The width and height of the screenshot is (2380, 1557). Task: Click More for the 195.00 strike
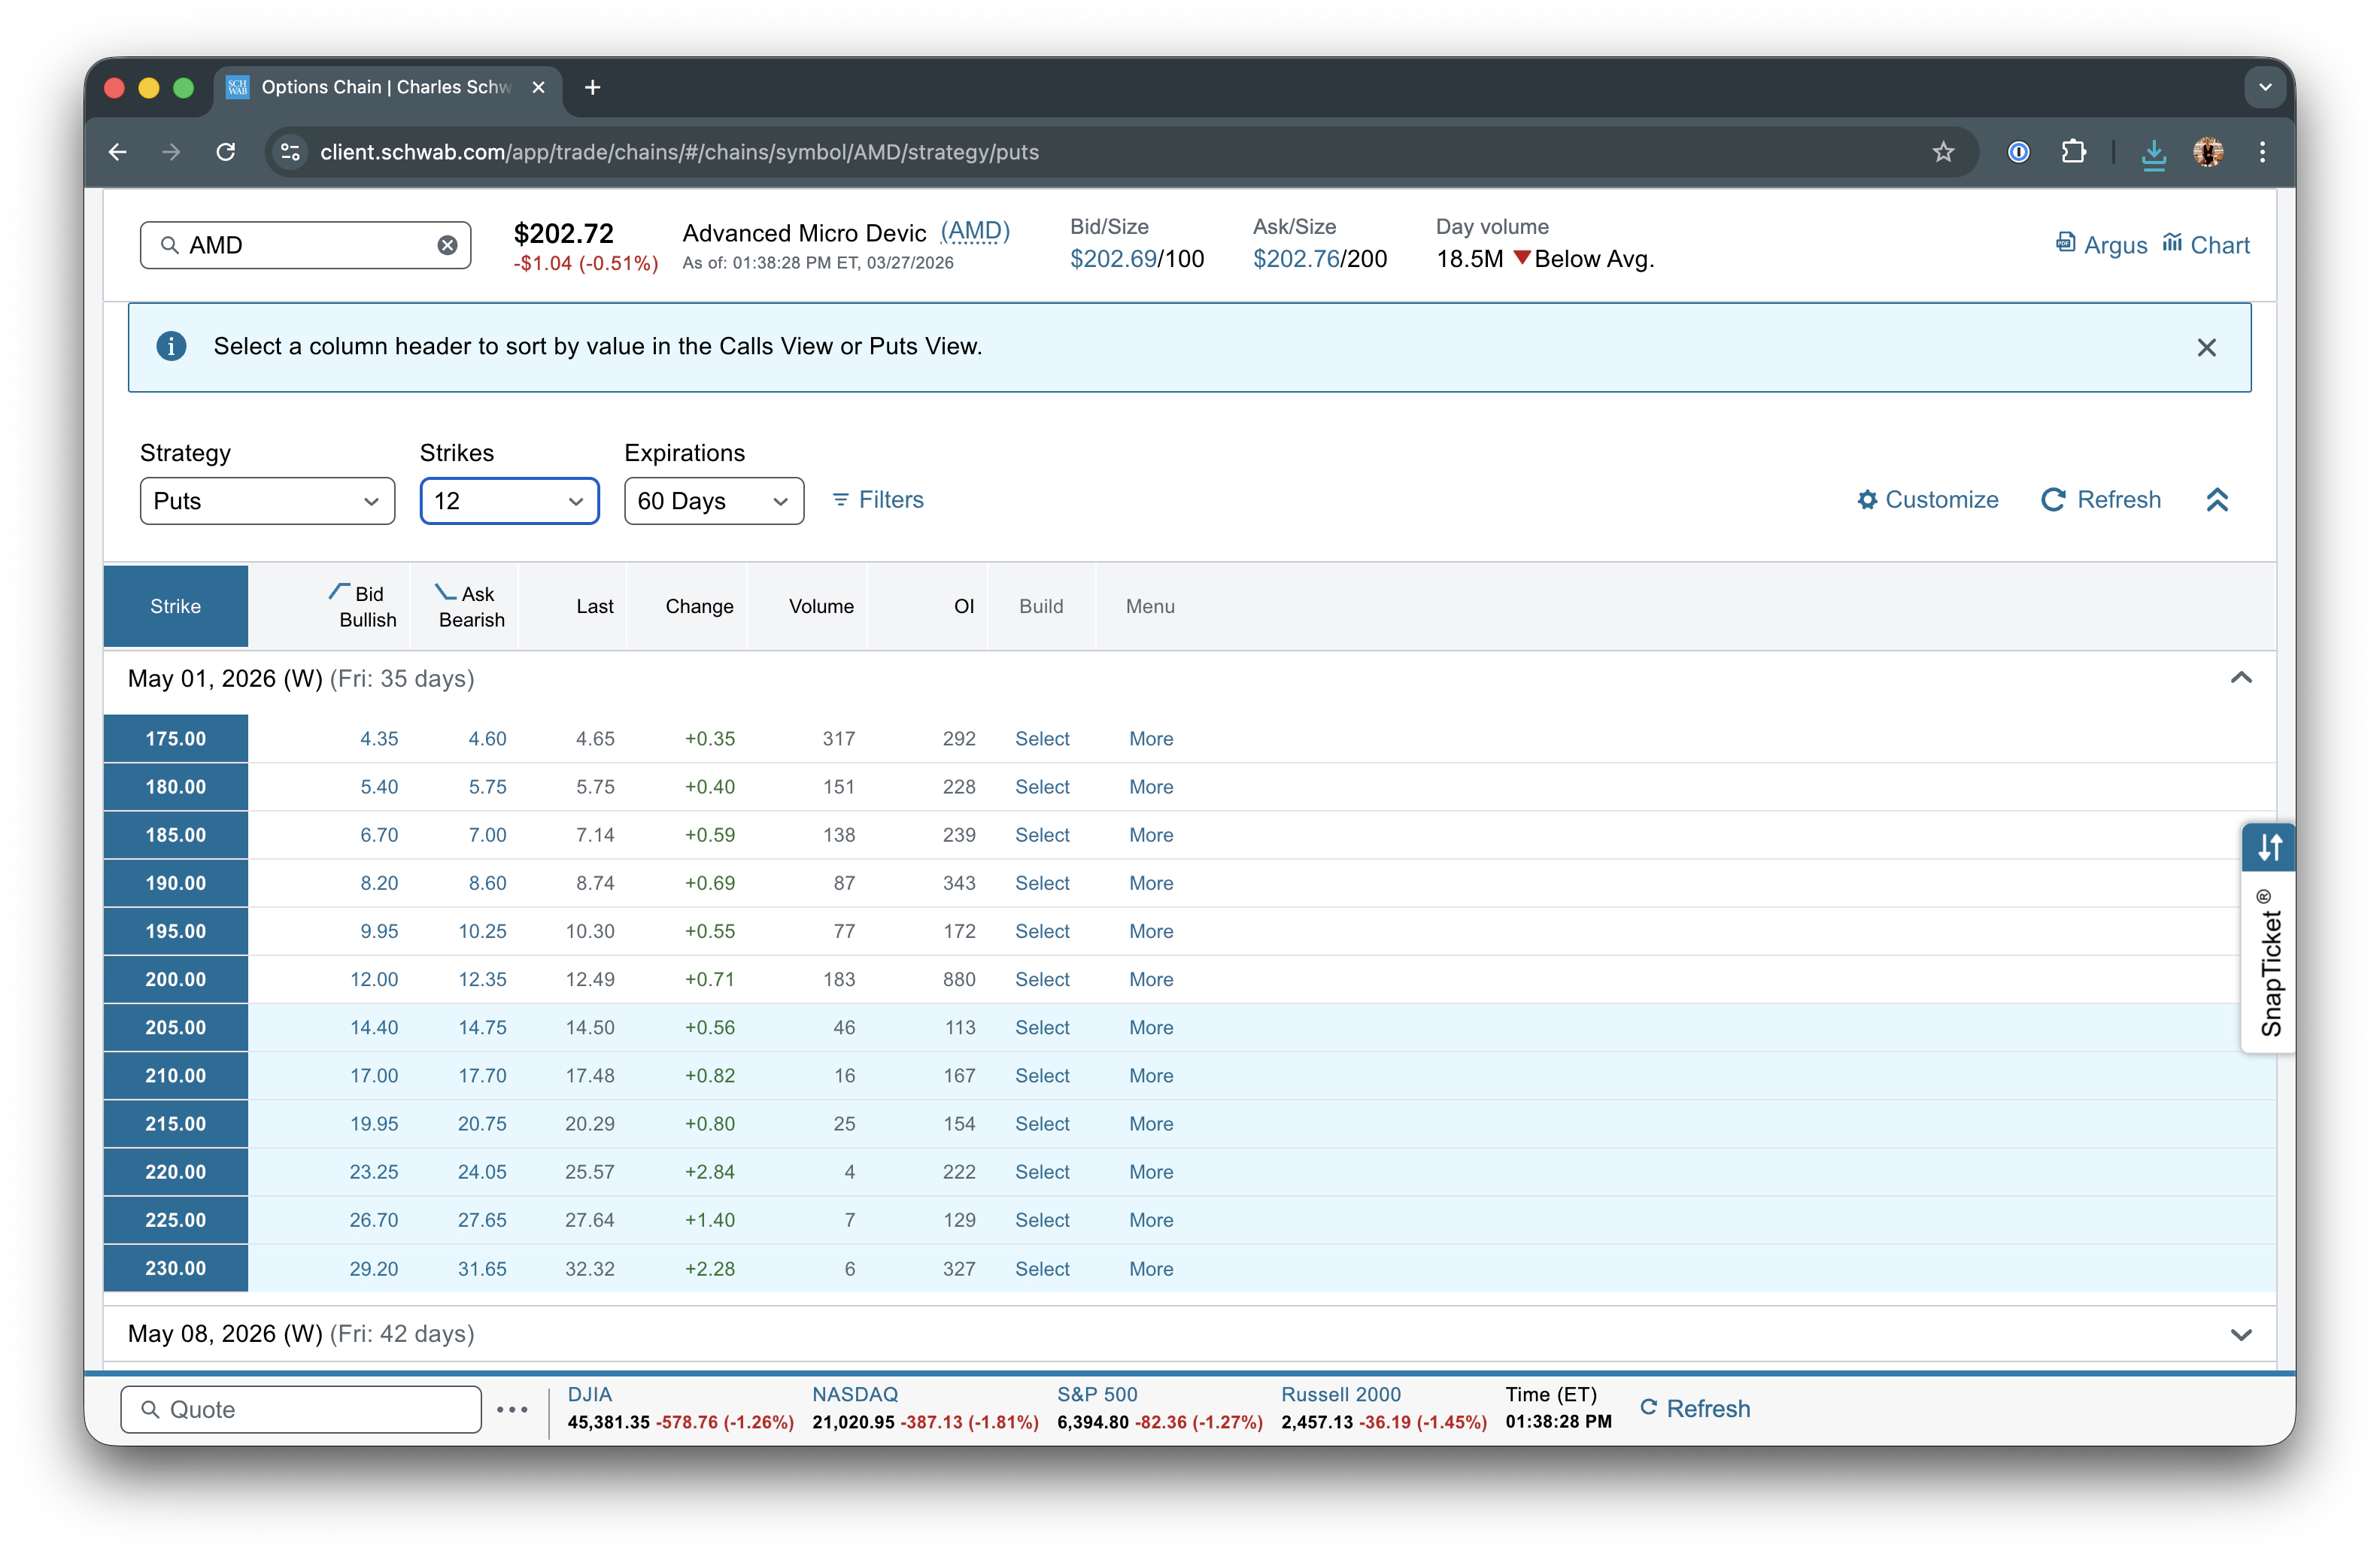(x=1151, y=931)
